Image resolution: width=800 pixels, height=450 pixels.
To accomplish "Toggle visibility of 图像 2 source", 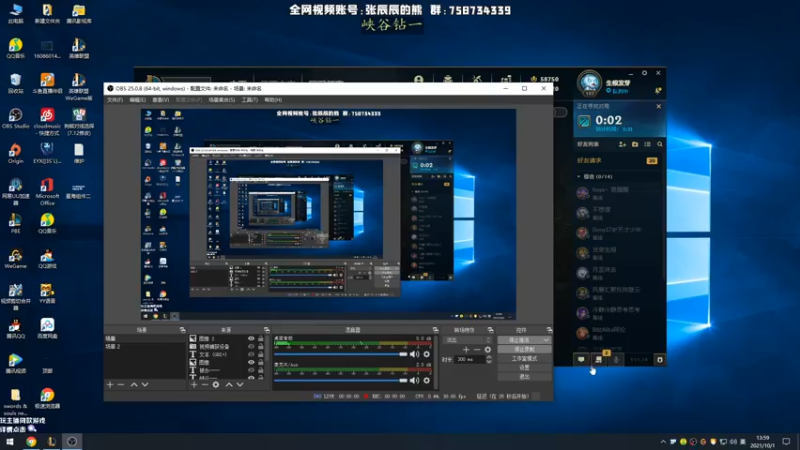I will click(251, 338).
